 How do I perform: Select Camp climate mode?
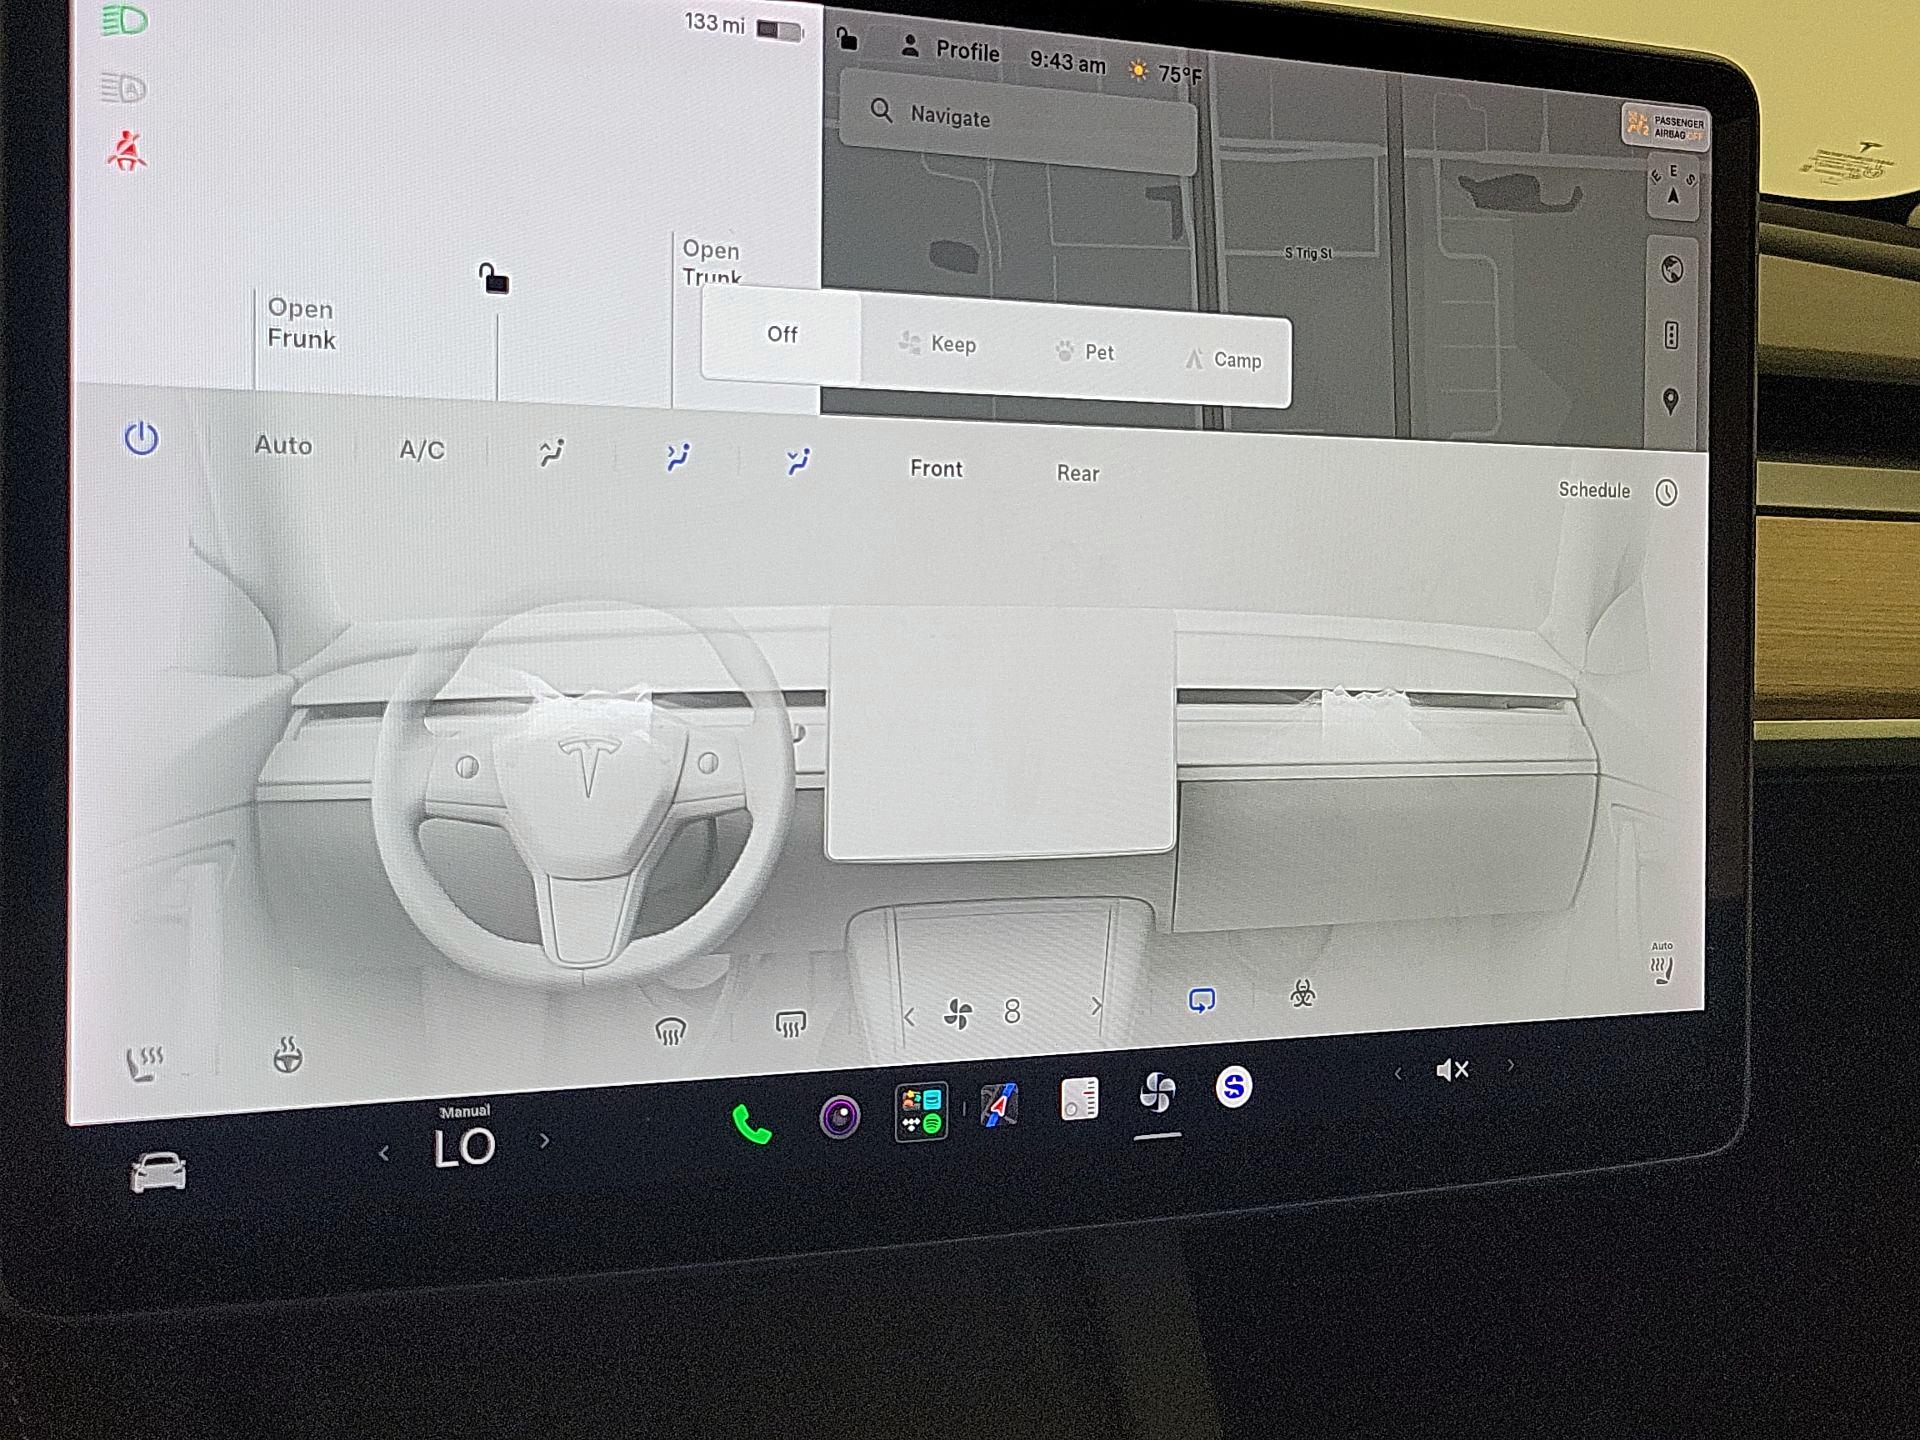point(1223,359)
